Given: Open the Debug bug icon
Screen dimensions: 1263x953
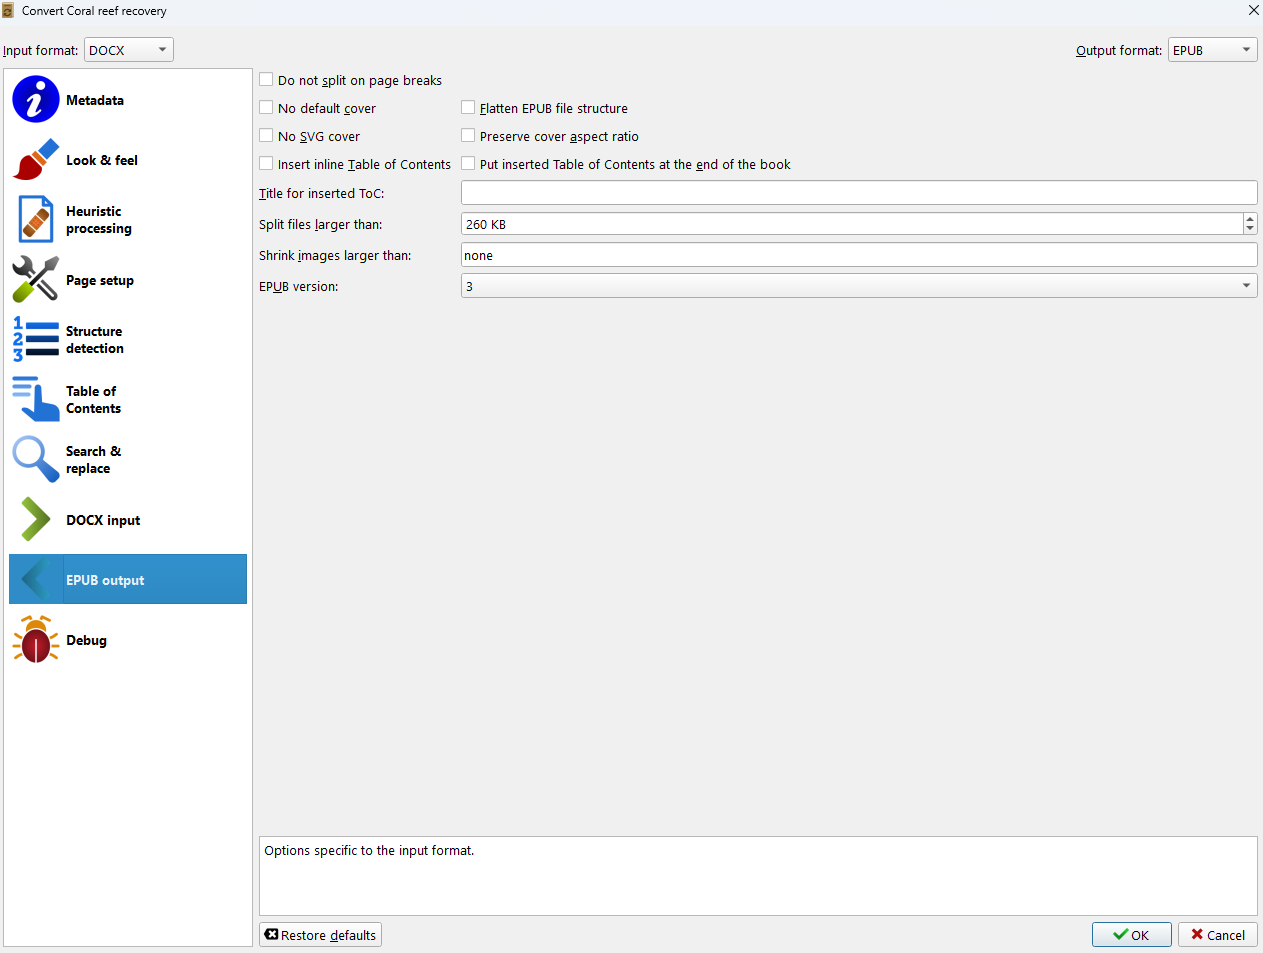Looking at the screenshot, I should (x=36, y=640).
